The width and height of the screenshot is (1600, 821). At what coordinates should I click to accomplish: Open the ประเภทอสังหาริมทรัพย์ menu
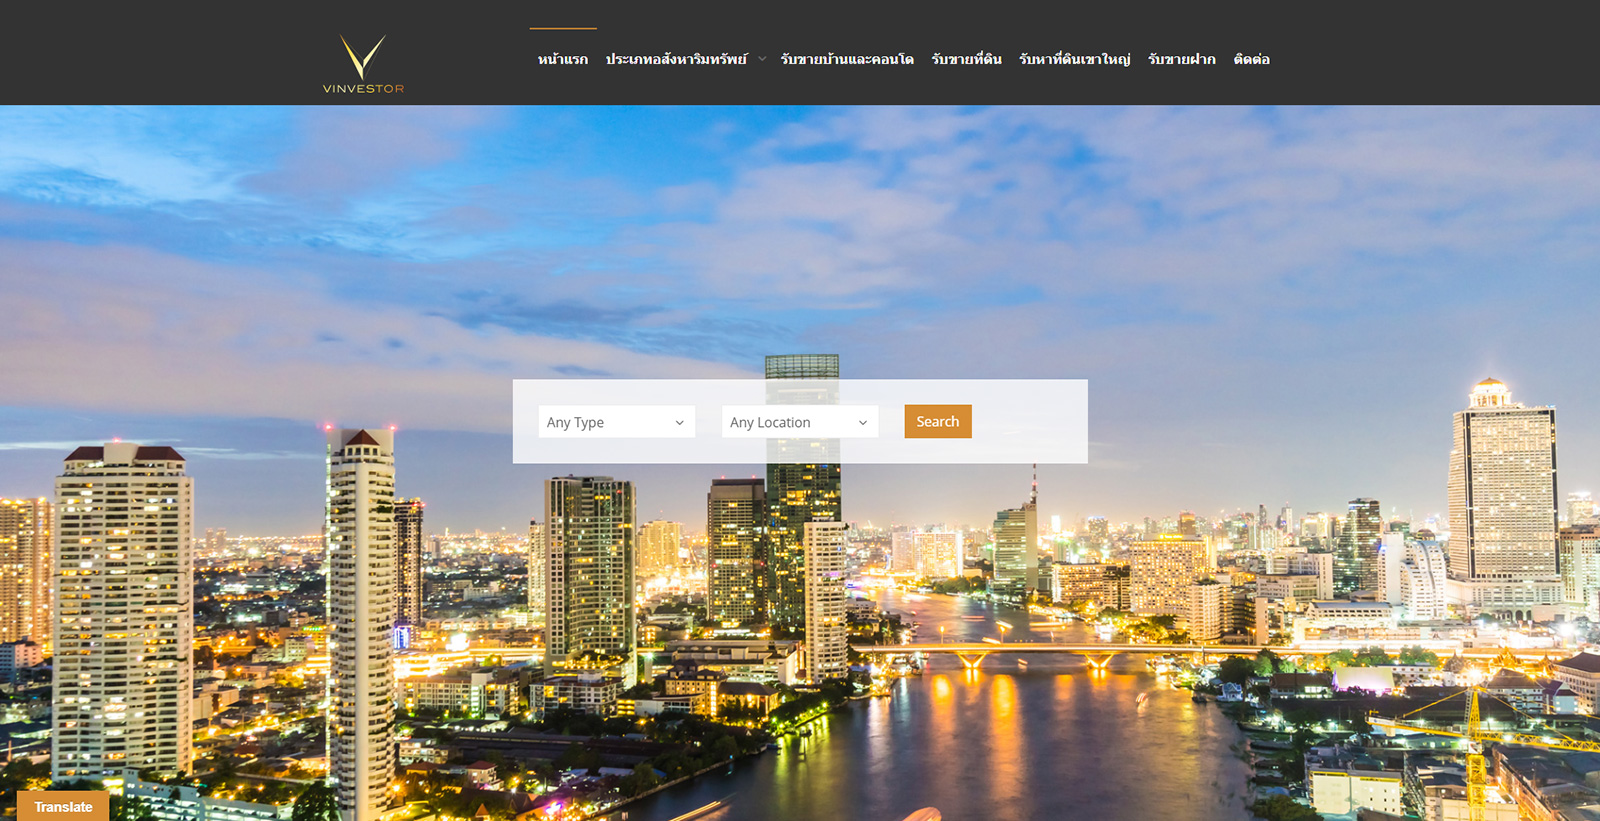(677, 59)
